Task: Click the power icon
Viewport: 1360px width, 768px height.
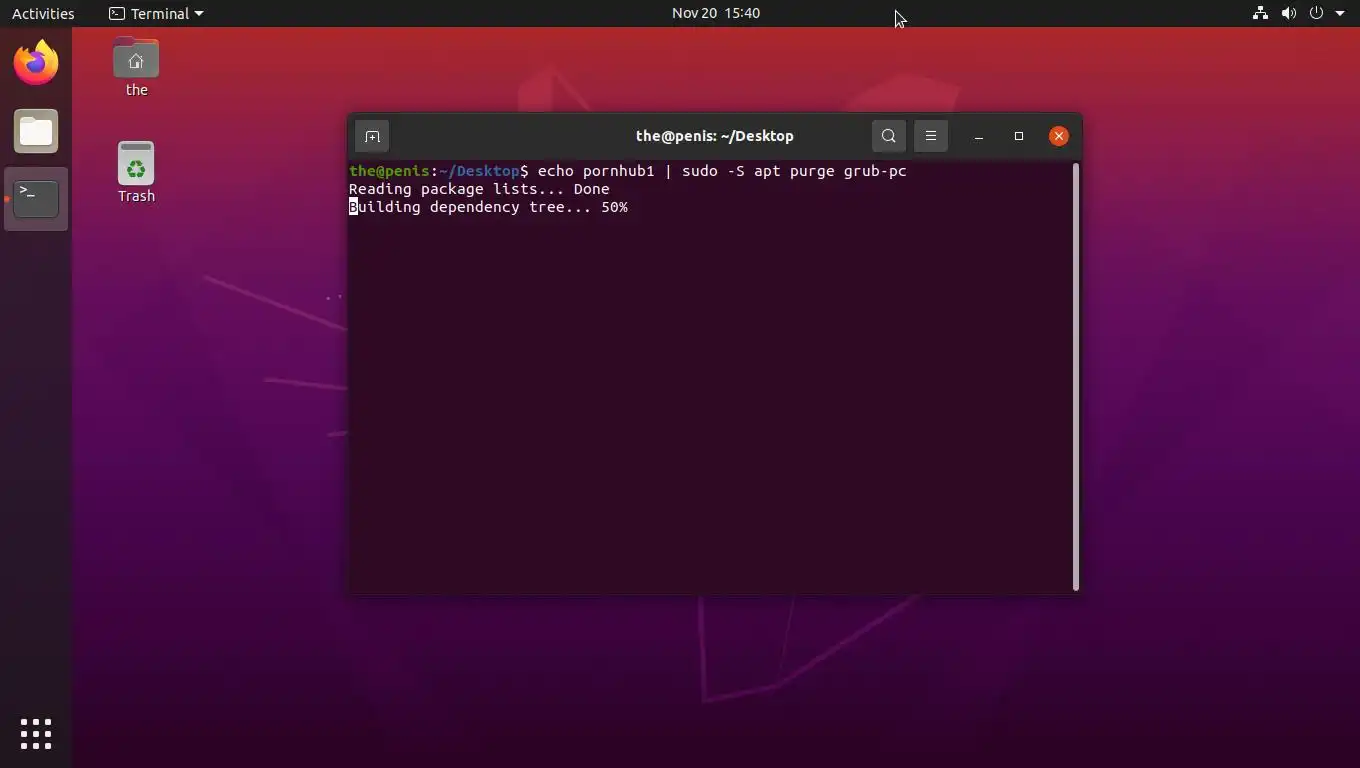Action: coord(1316,13)
